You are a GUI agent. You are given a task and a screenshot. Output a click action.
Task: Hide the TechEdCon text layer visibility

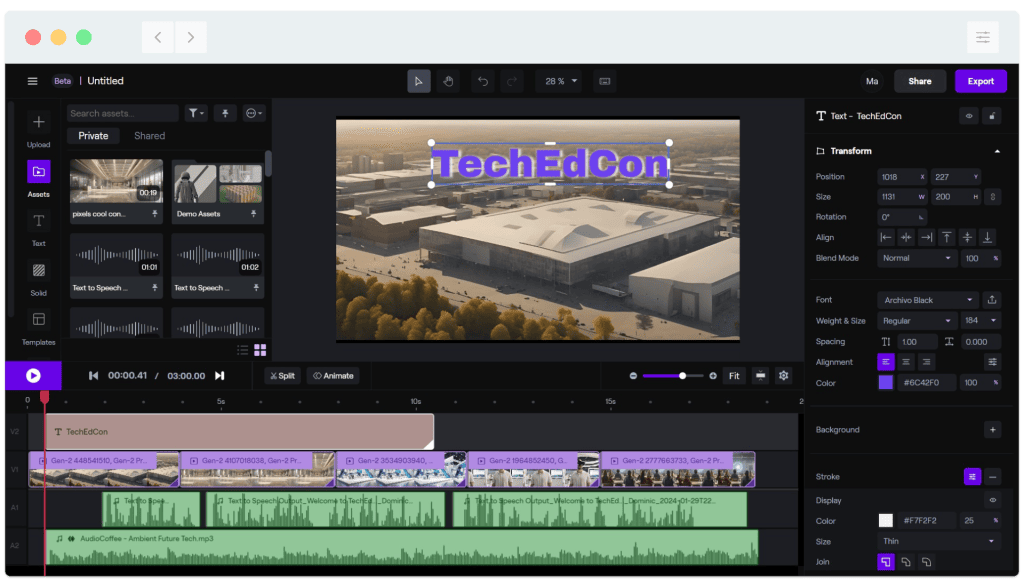(967, 116)
